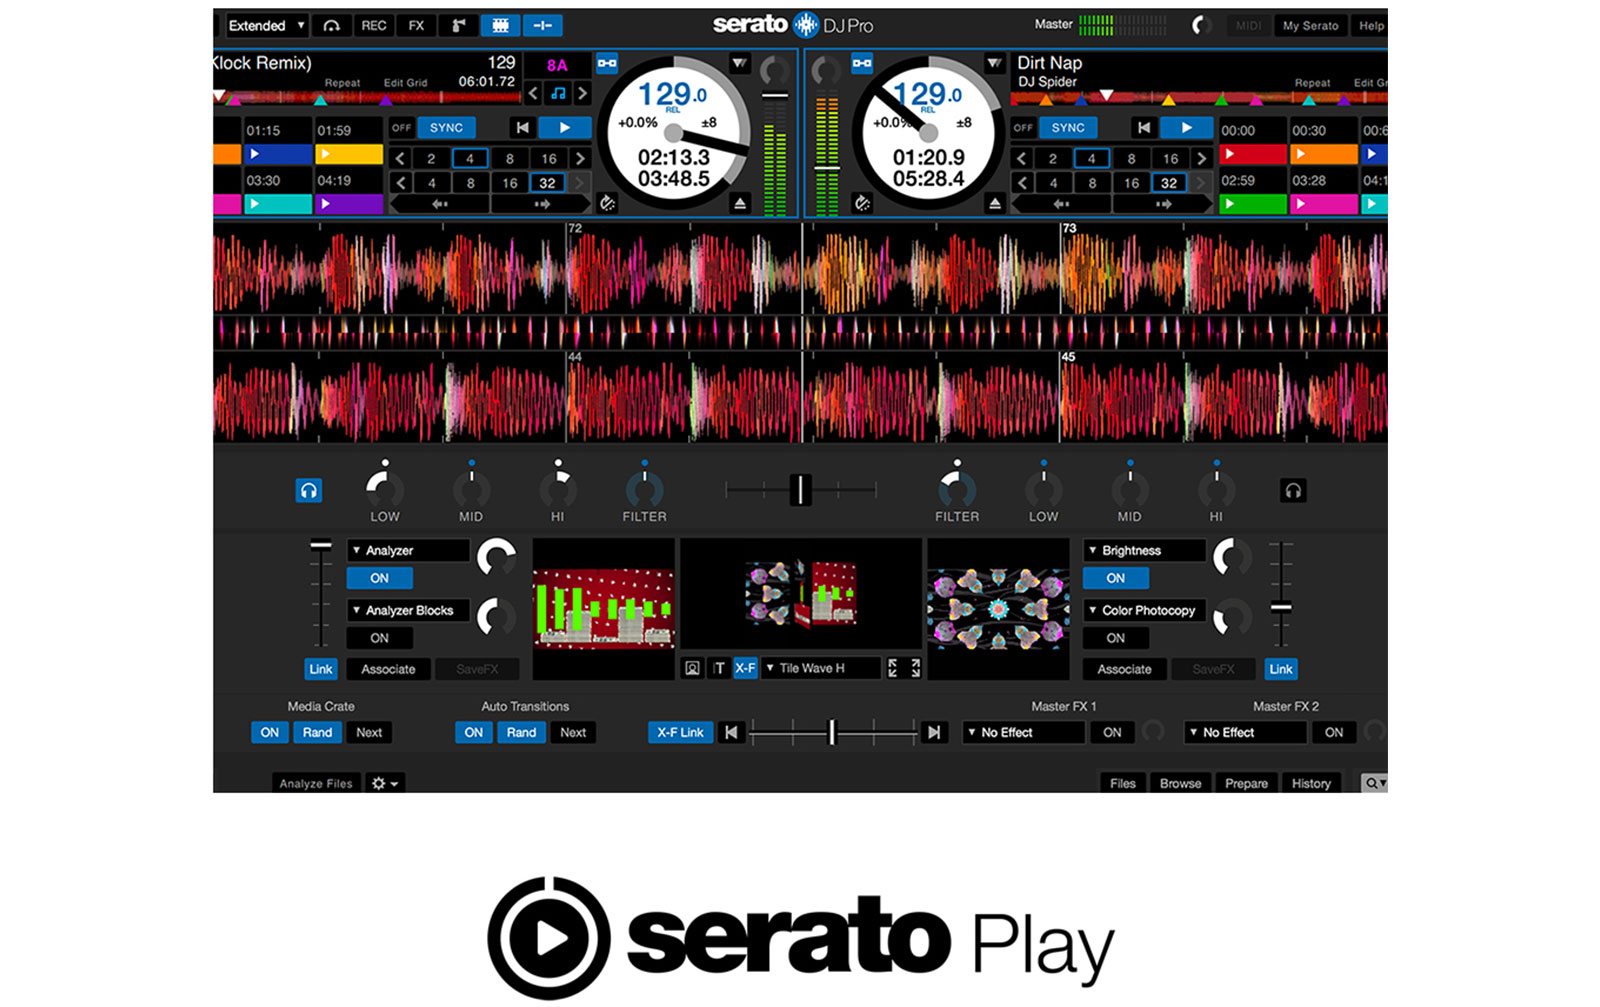Select the 16-beat auto loop on the right deck top row
1600x1007 pixels.
click(1170, 158)
